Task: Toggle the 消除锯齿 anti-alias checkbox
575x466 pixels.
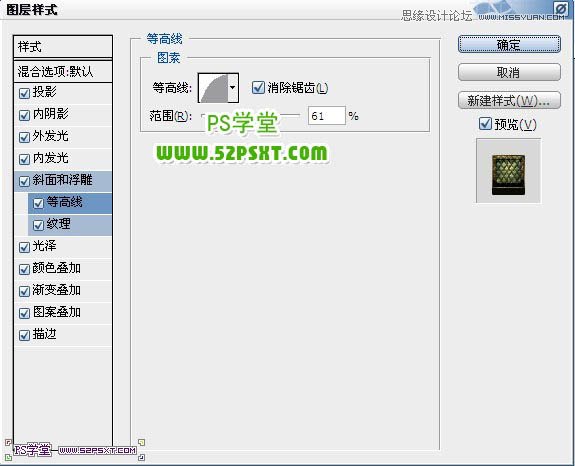Action: click(x=258, y=88)
